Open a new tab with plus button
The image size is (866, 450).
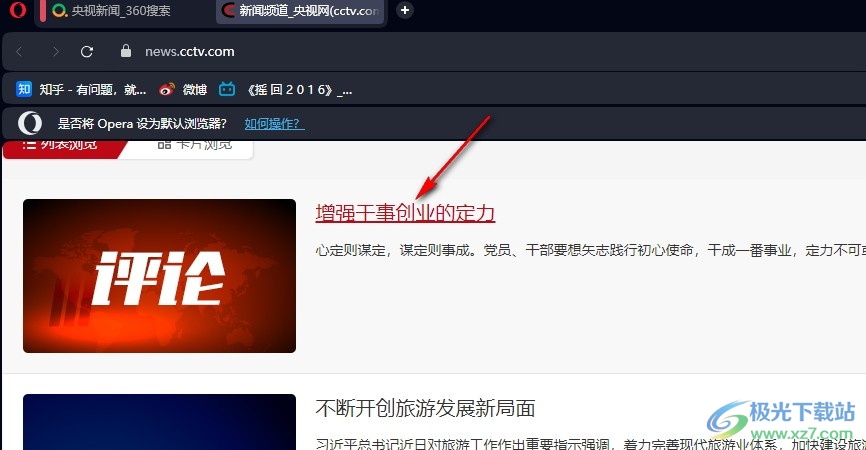click(x=405, y=10)
